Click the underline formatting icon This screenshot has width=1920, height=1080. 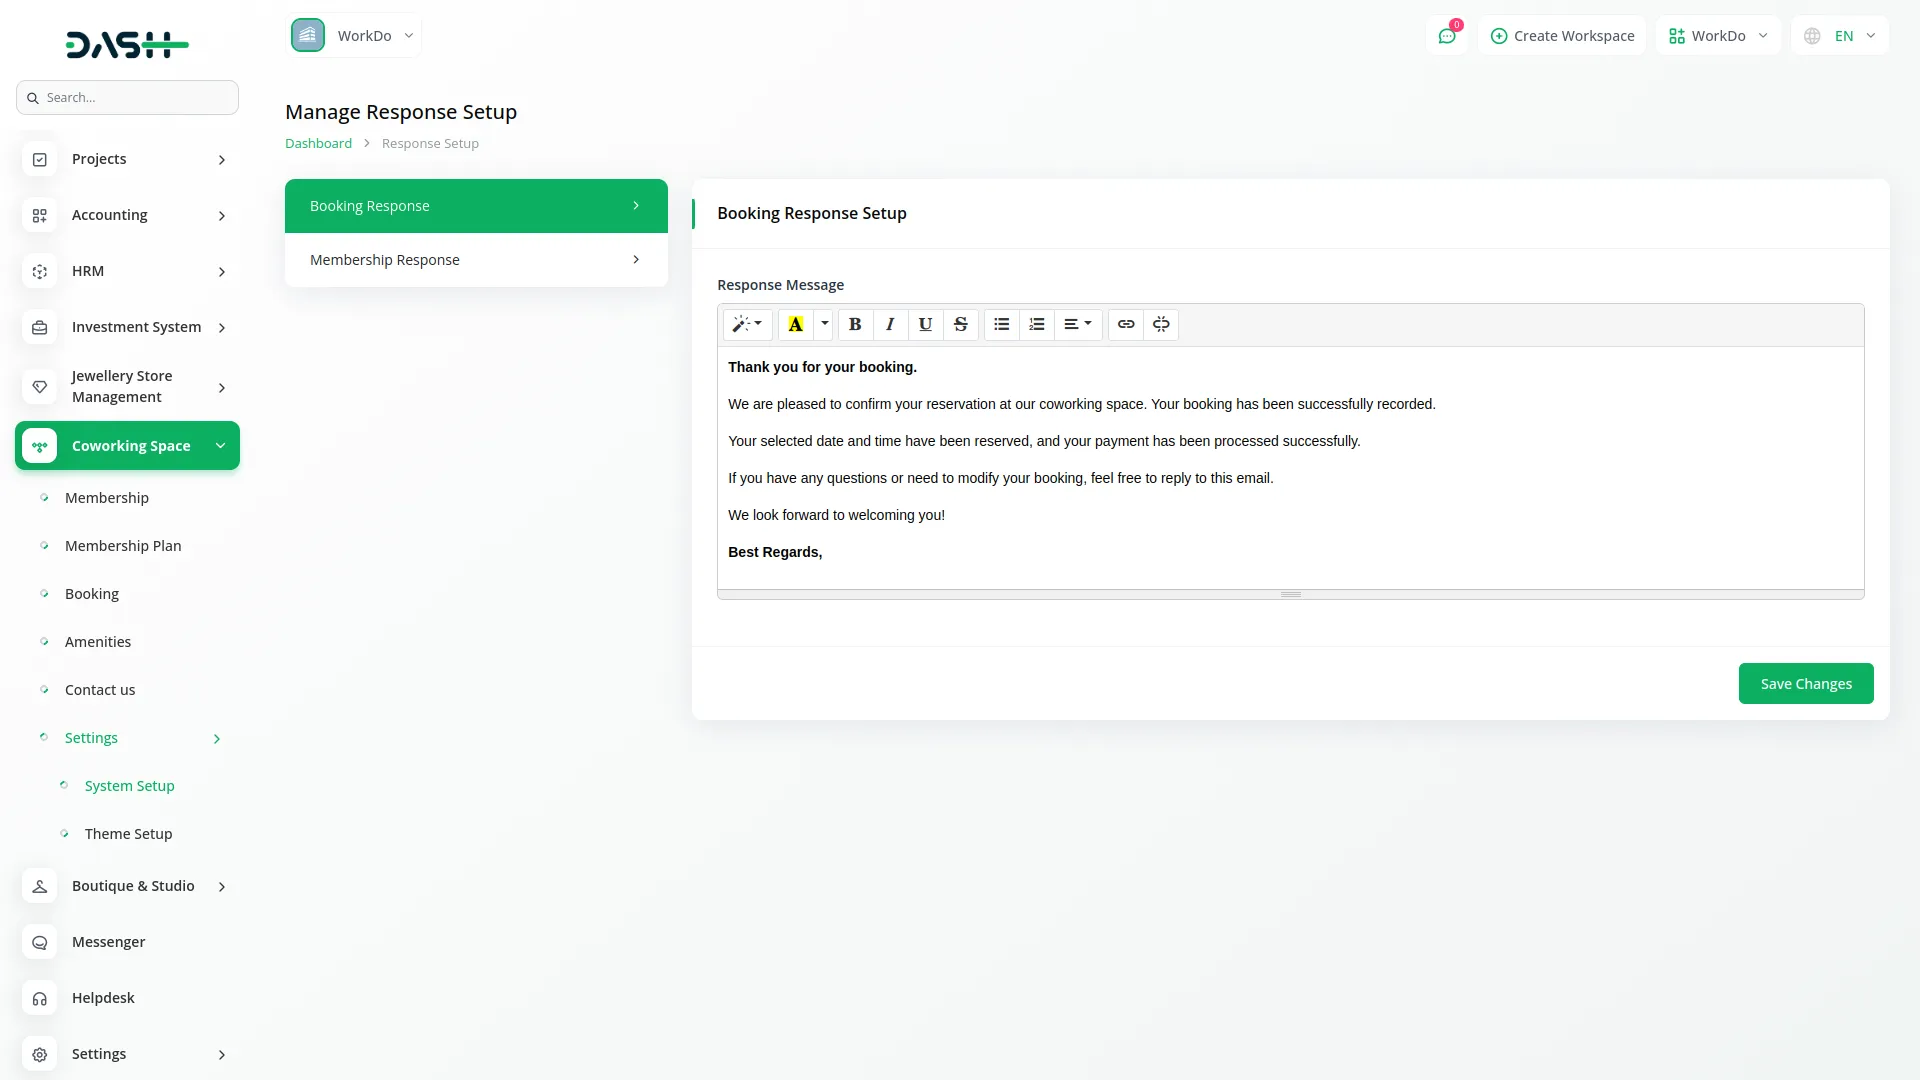tap(925, 324)
